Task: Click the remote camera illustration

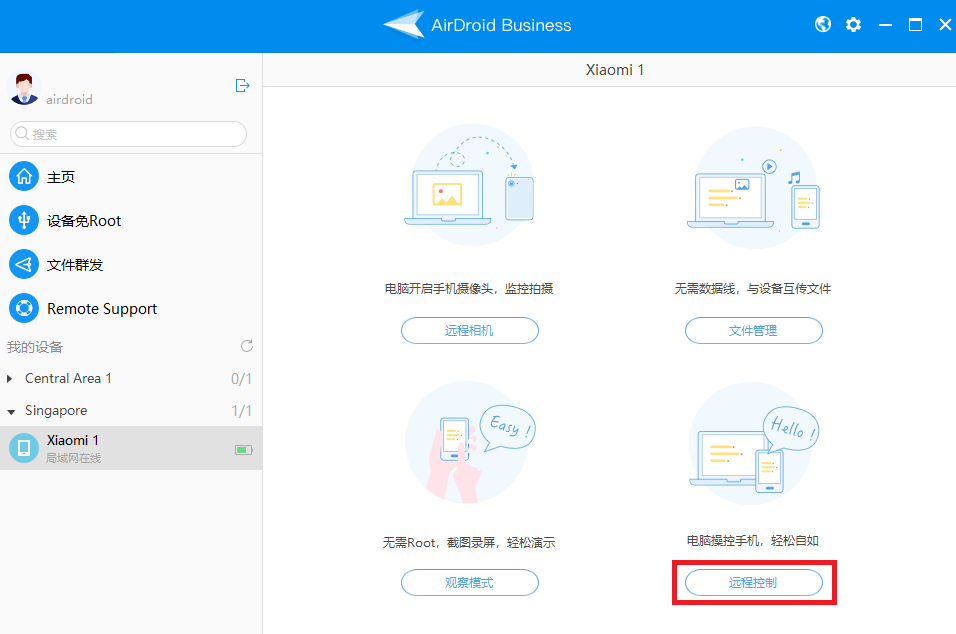Action: coord(469,185)
